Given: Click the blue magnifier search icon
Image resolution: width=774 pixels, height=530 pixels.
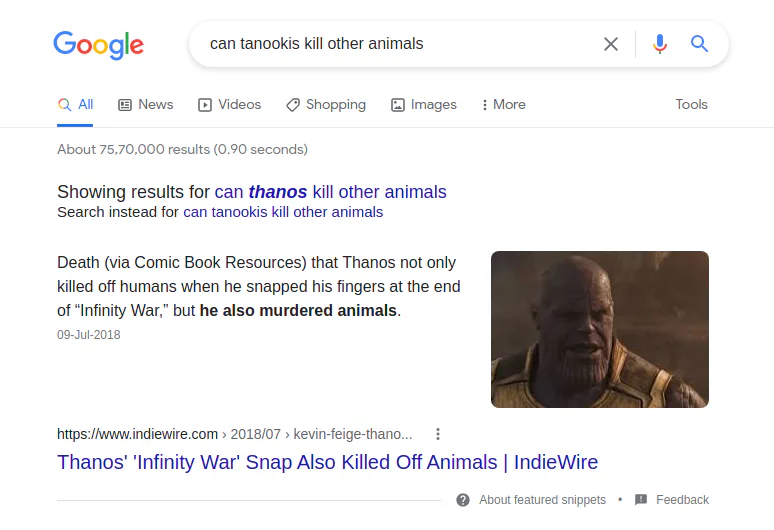Looking at the screenshot, I should point(699,44).
